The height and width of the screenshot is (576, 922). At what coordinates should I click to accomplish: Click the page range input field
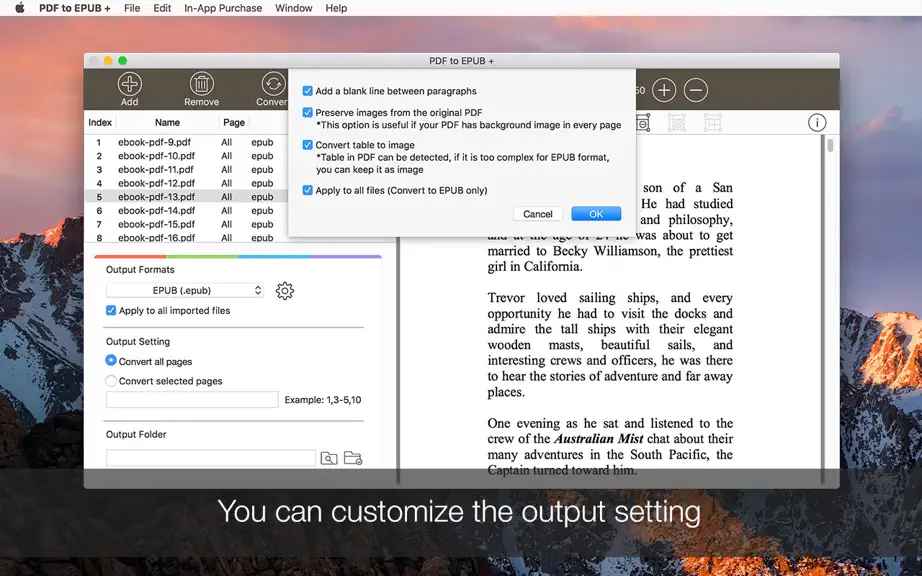(x=192, y=400)
